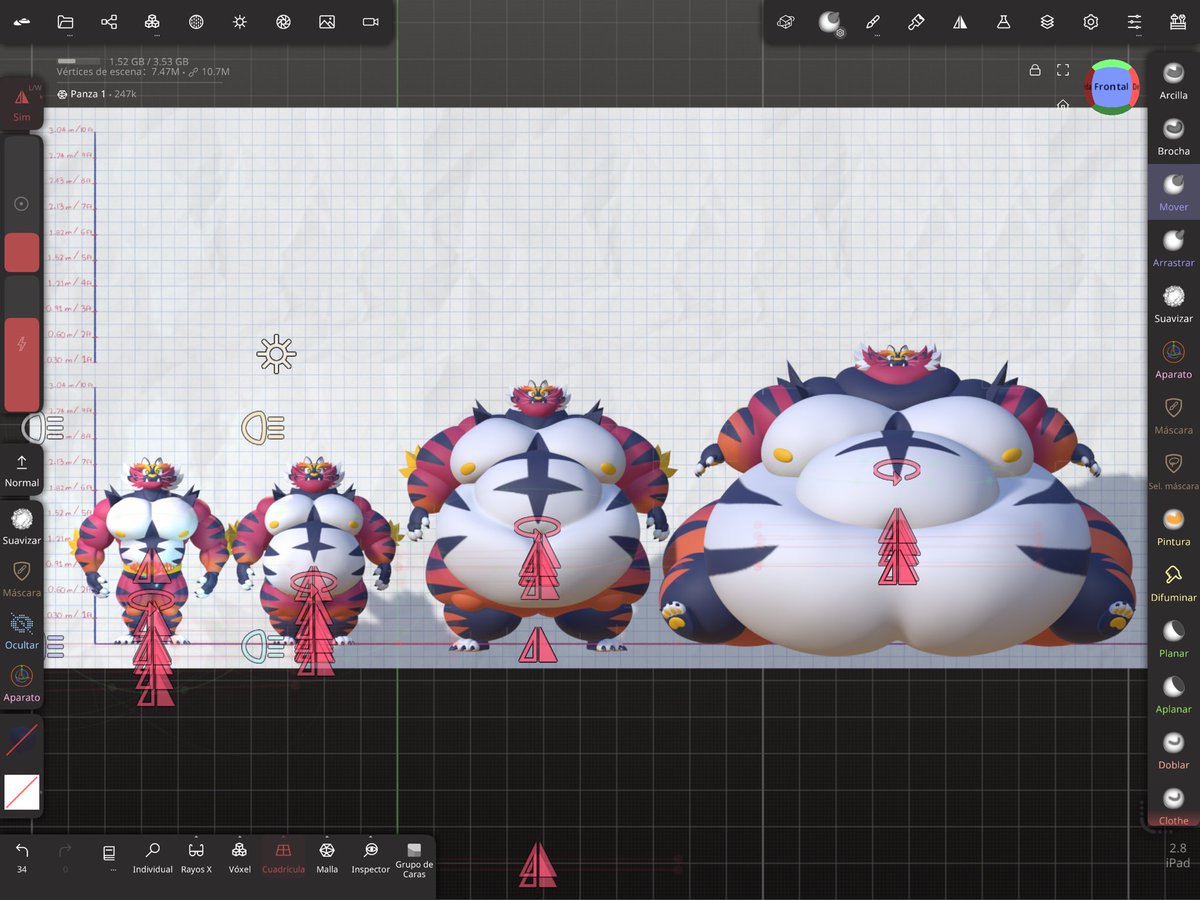This screenshot has height=900, width=1200.
Task: Select the Doblar tool
Action: coord(1174,752)
